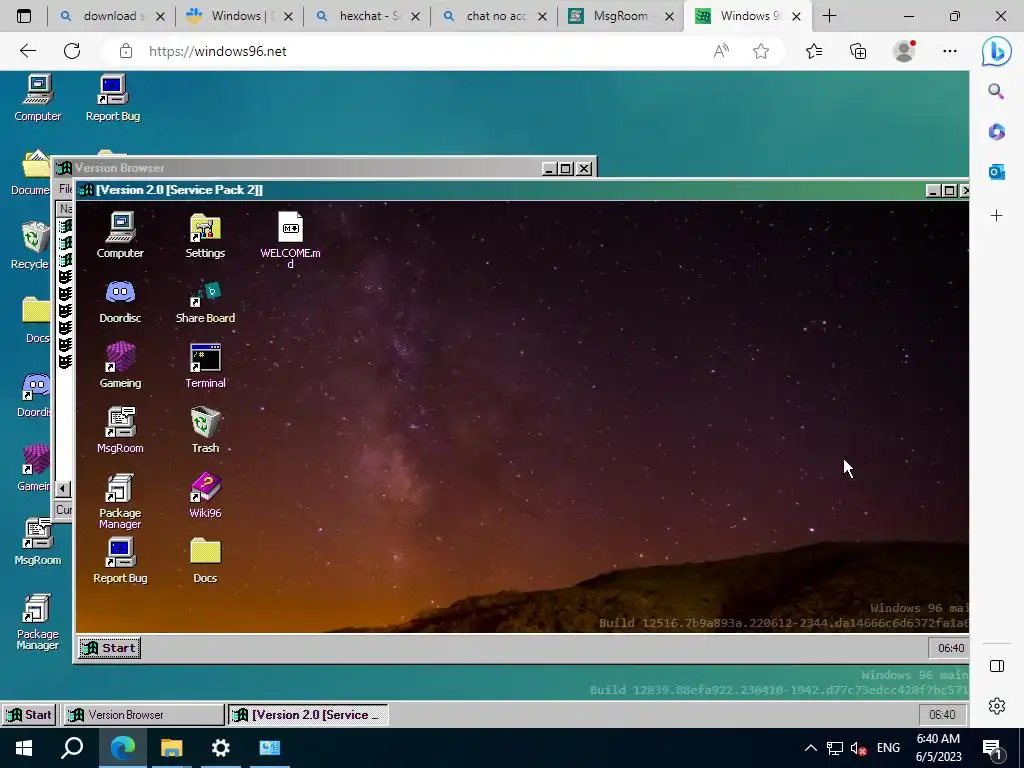Image resolution: width=1024 pixels, height=768 pixels.
Task: Open Gameing icon in Version 2.0 window
Action: [x=120, y=365]
